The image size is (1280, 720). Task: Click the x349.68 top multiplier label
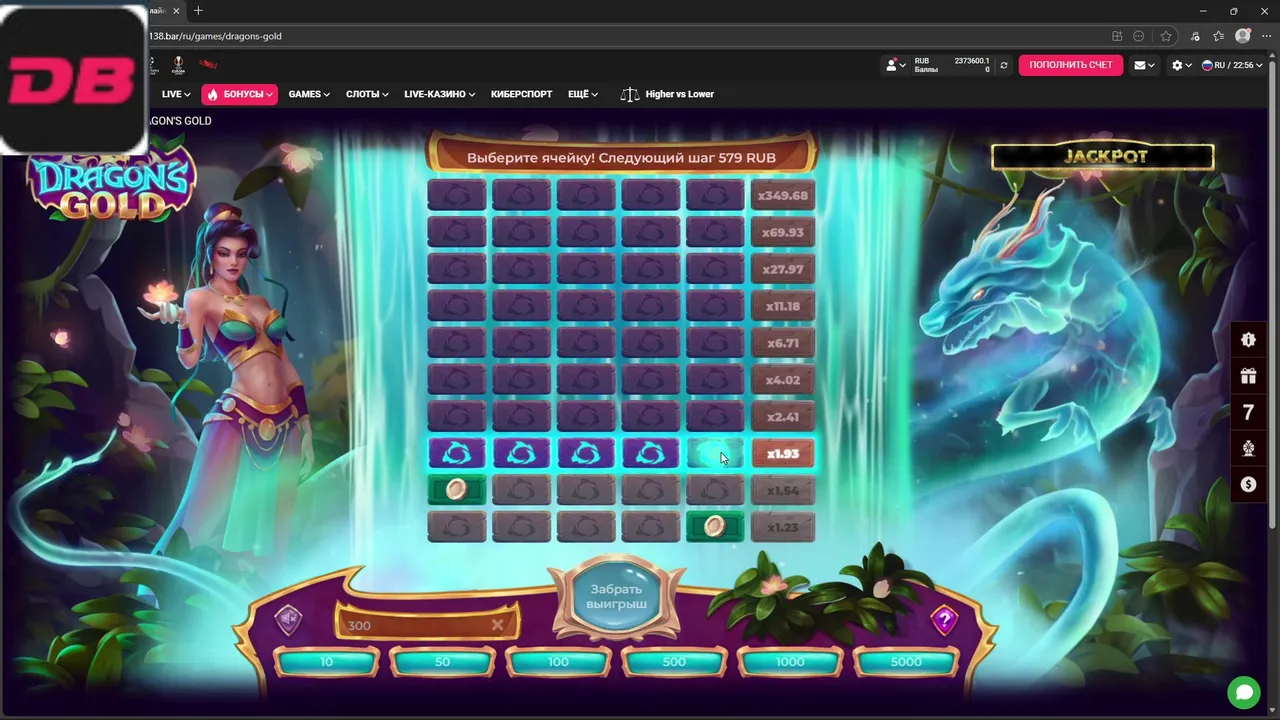(x=782, y=195)
